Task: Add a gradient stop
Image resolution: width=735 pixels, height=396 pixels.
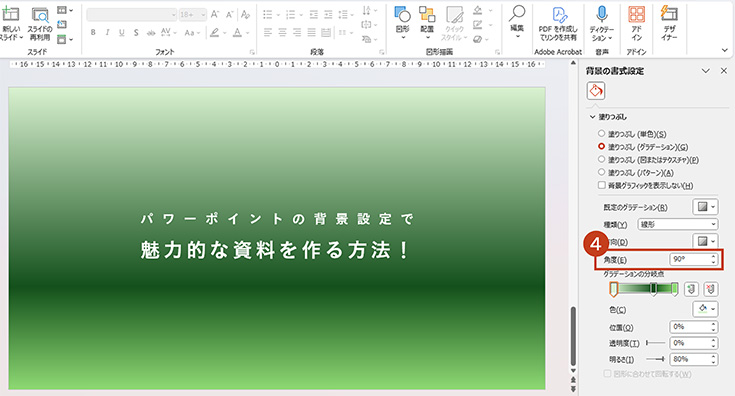Action: (x=691, y=289)
